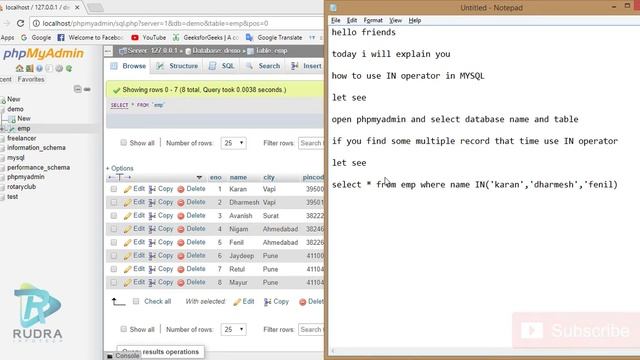Expand the freelancer database node
The image size is (640, 360).
(2, 139)
